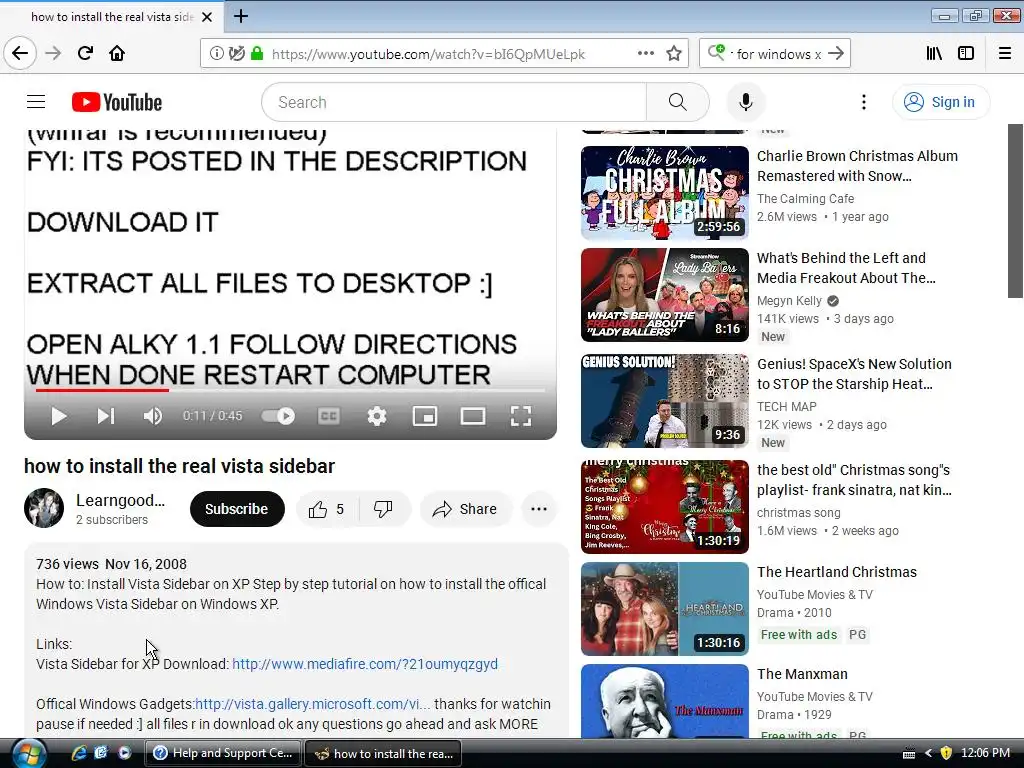
Task: Search with your voice microphone
Action: point(746,102)
